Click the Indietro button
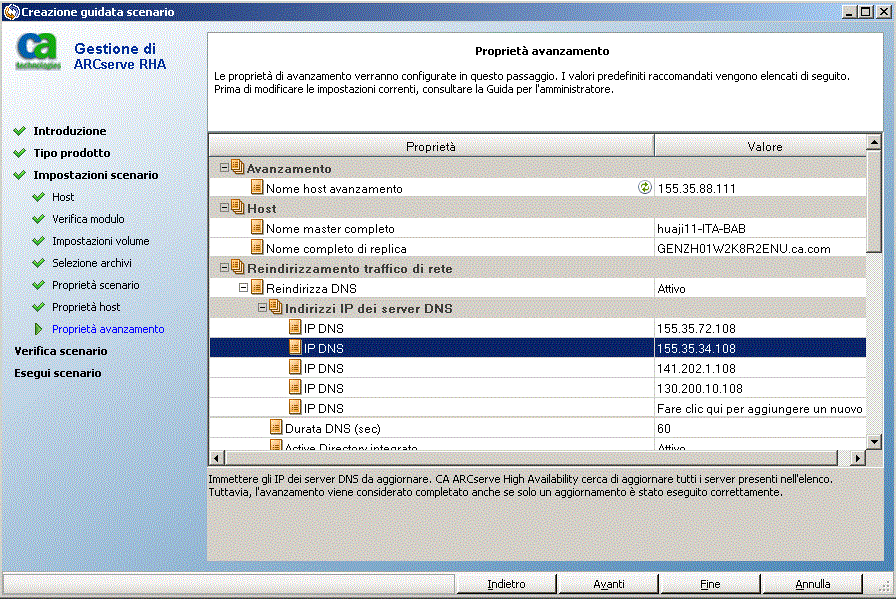896x602 pixels. coord(506,584)
